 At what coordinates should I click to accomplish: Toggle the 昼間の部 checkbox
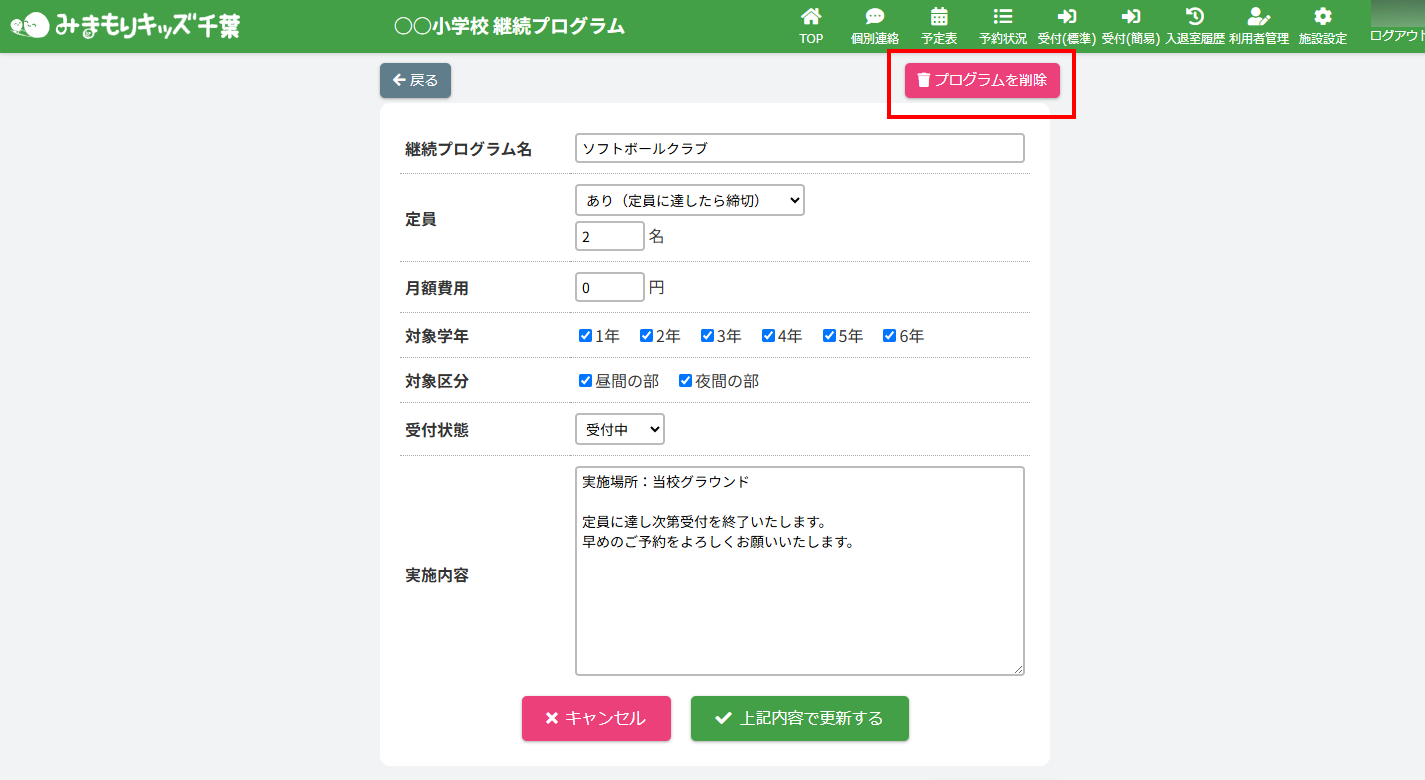(x=586, y=381)
